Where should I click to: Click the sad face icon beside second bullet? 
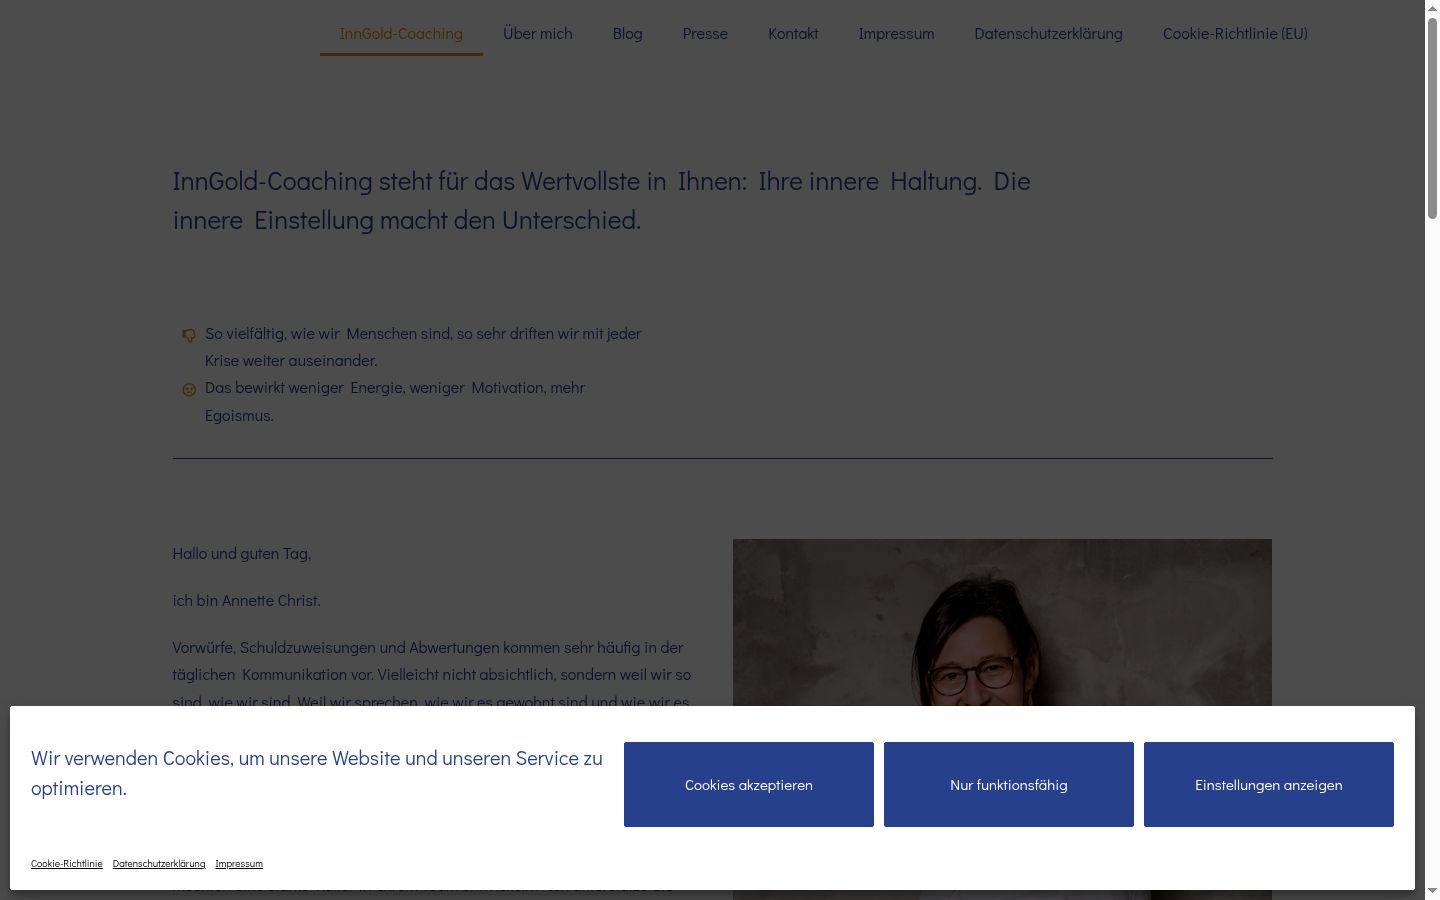189,390
